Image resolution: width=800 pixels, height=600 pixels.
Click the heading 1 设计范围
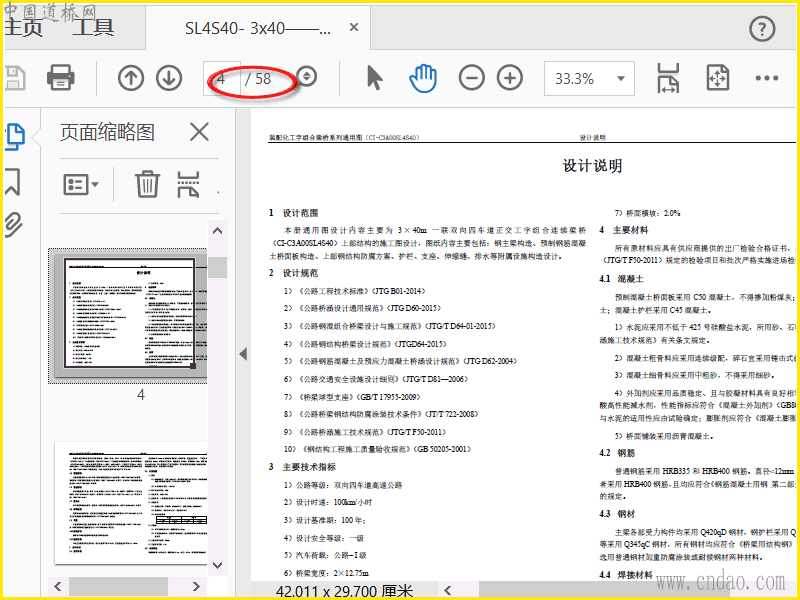click(294, 213)
